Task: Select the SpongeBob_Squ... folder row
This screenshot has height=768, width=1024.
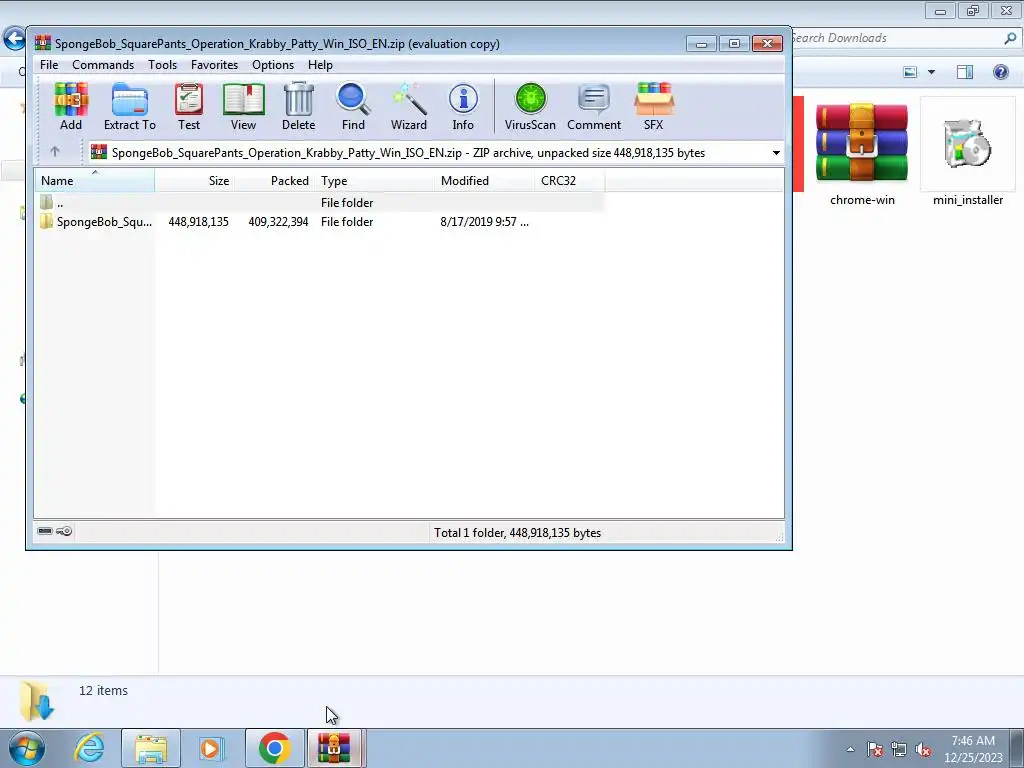Action: click(320, 221)
